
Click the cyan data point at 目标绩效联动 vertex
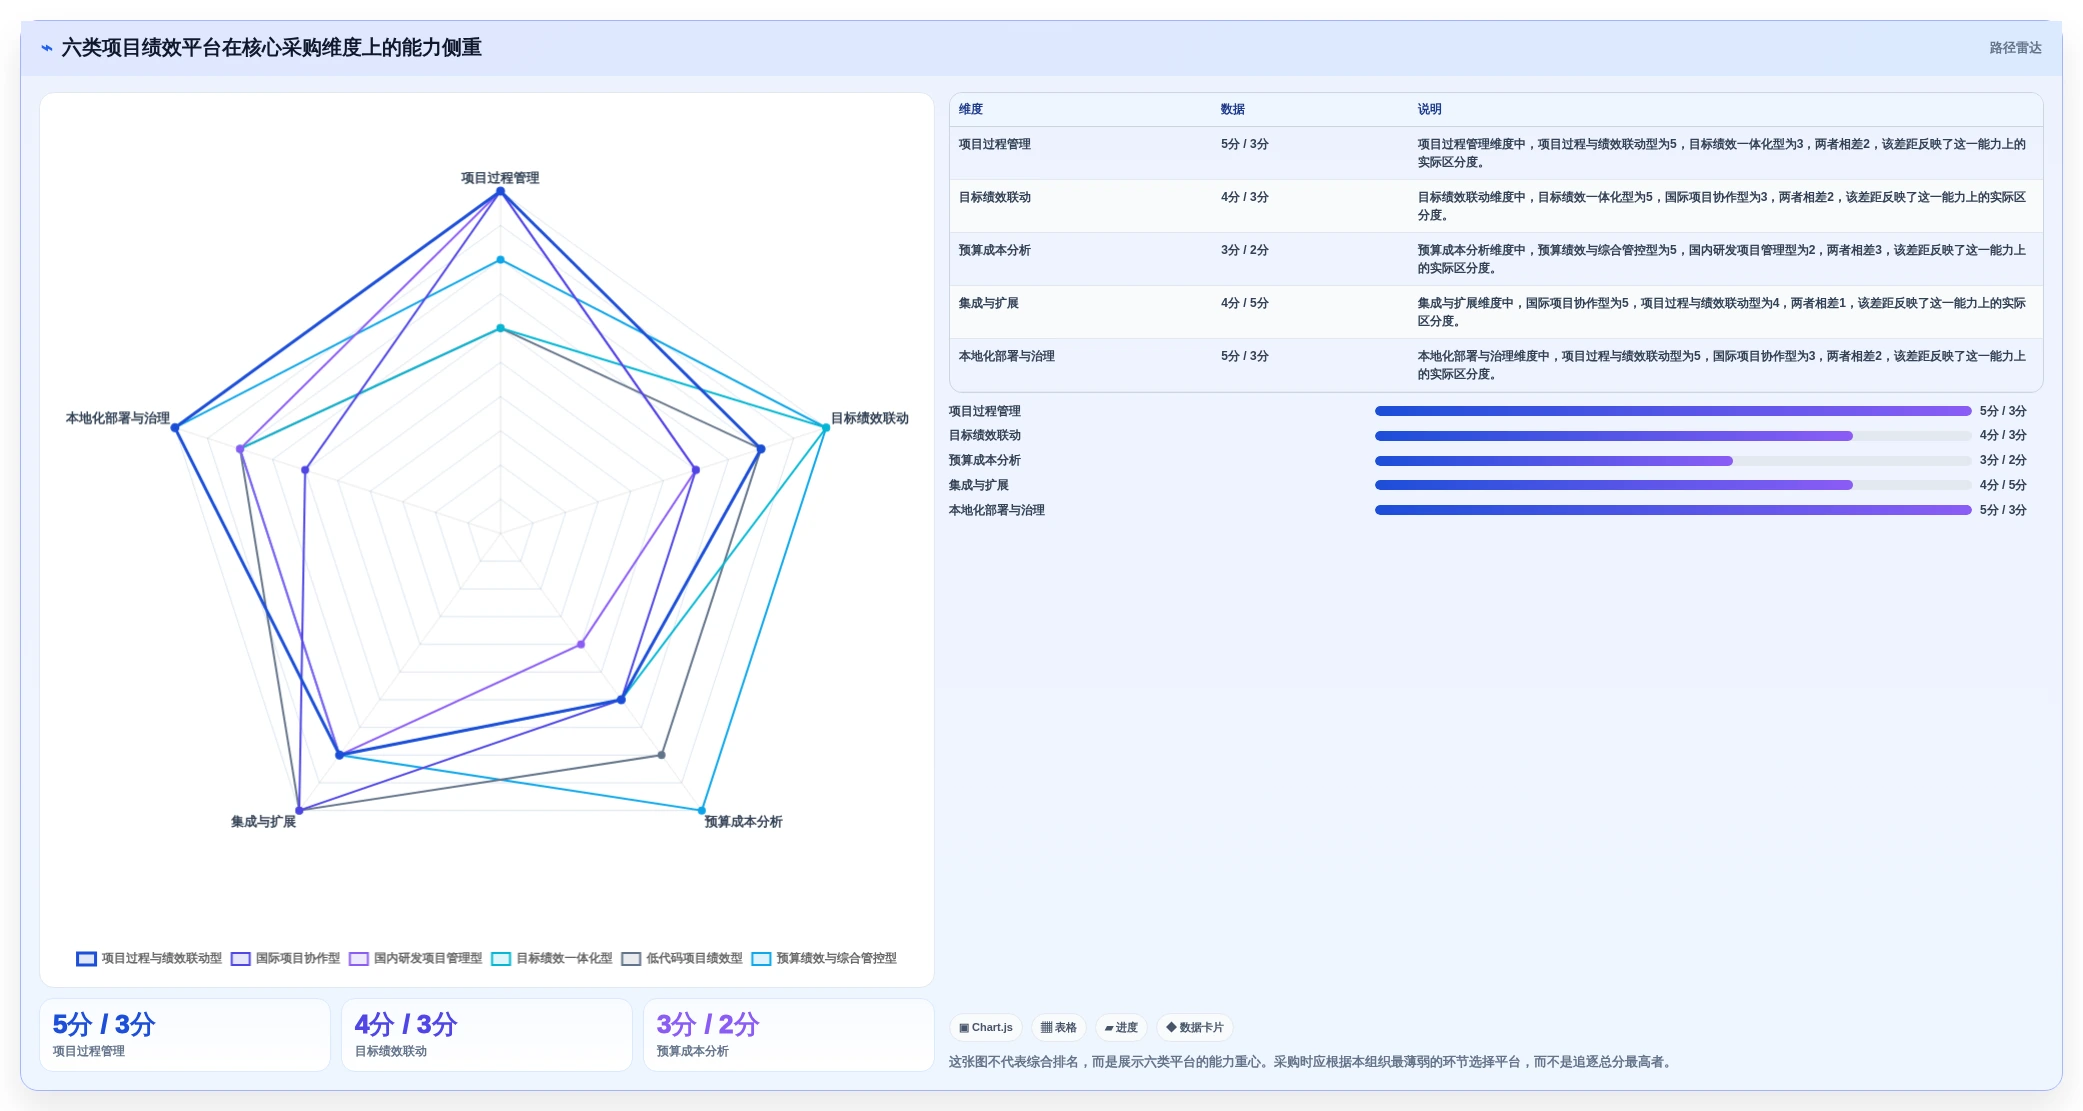pos(826,427)
